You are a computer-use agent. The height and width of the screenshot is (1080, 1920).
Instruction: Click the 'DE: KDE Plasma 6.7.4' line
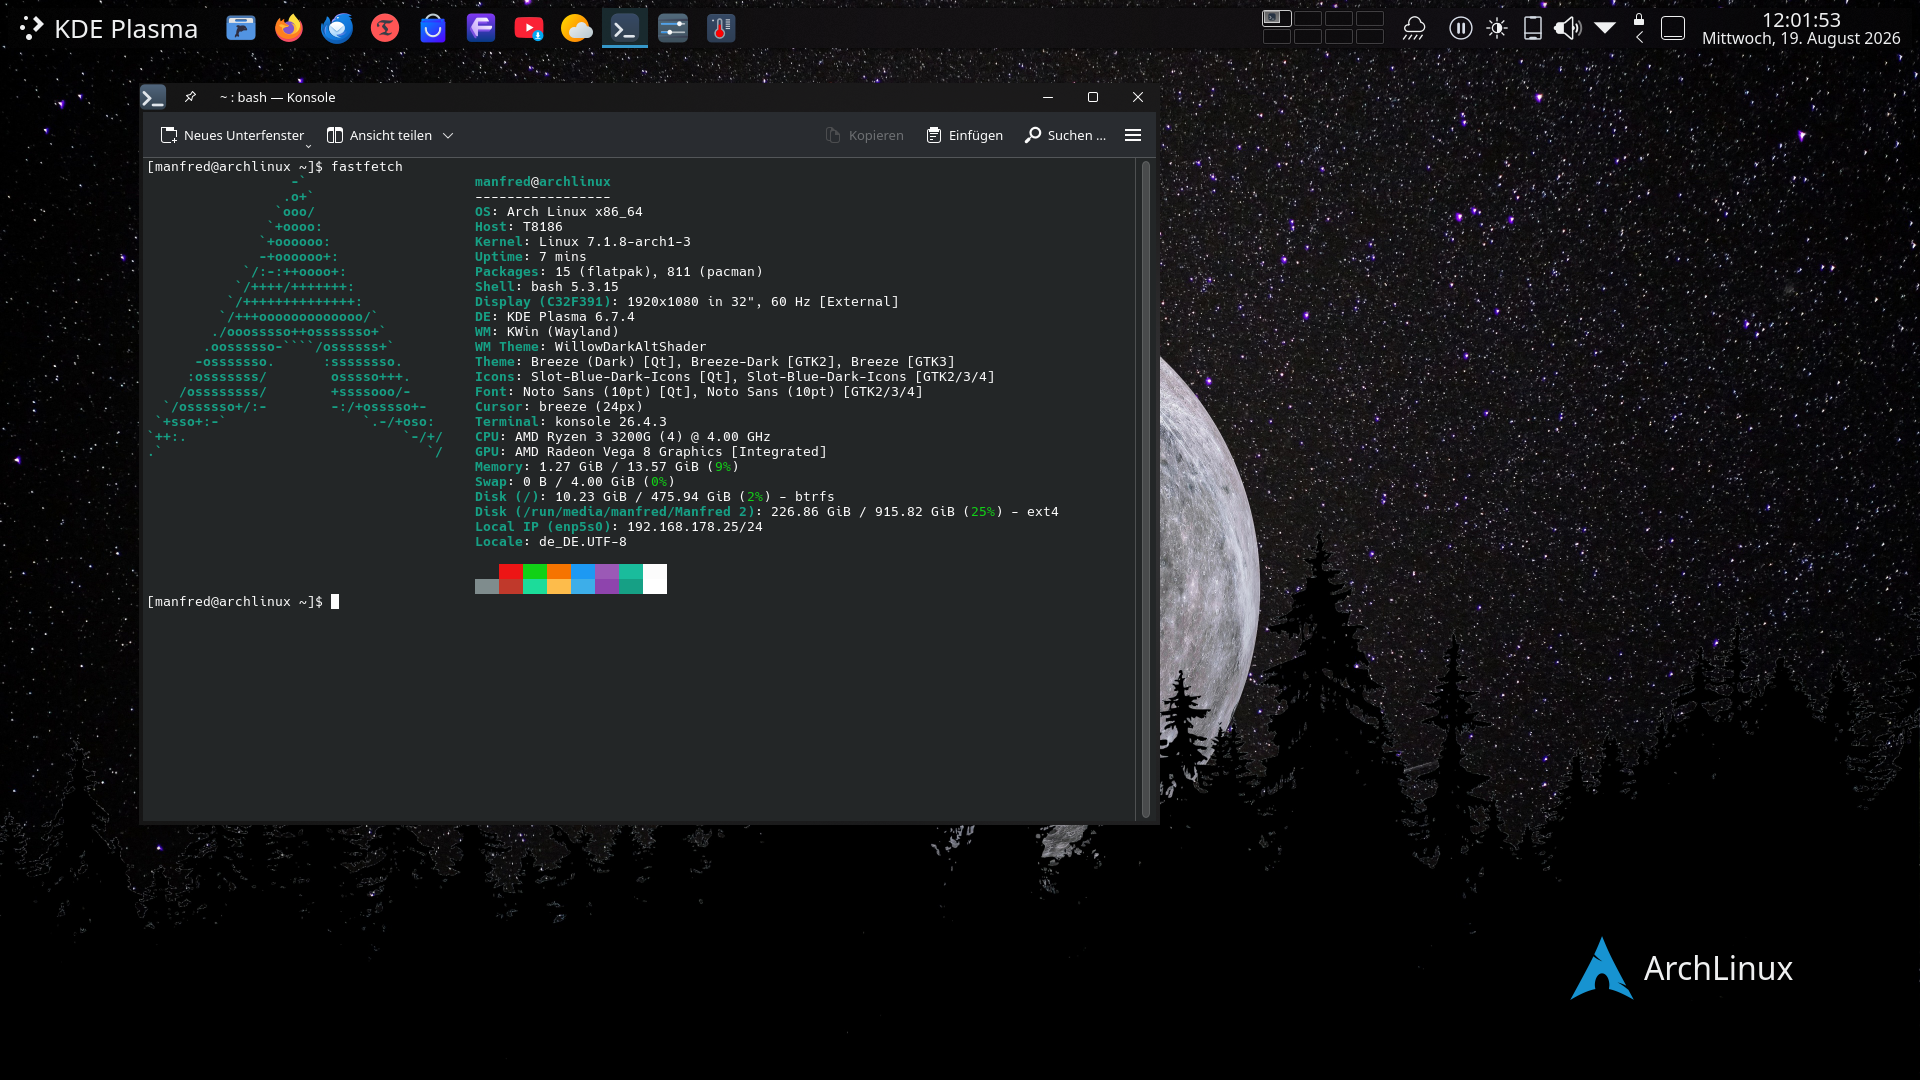[555, 317]
